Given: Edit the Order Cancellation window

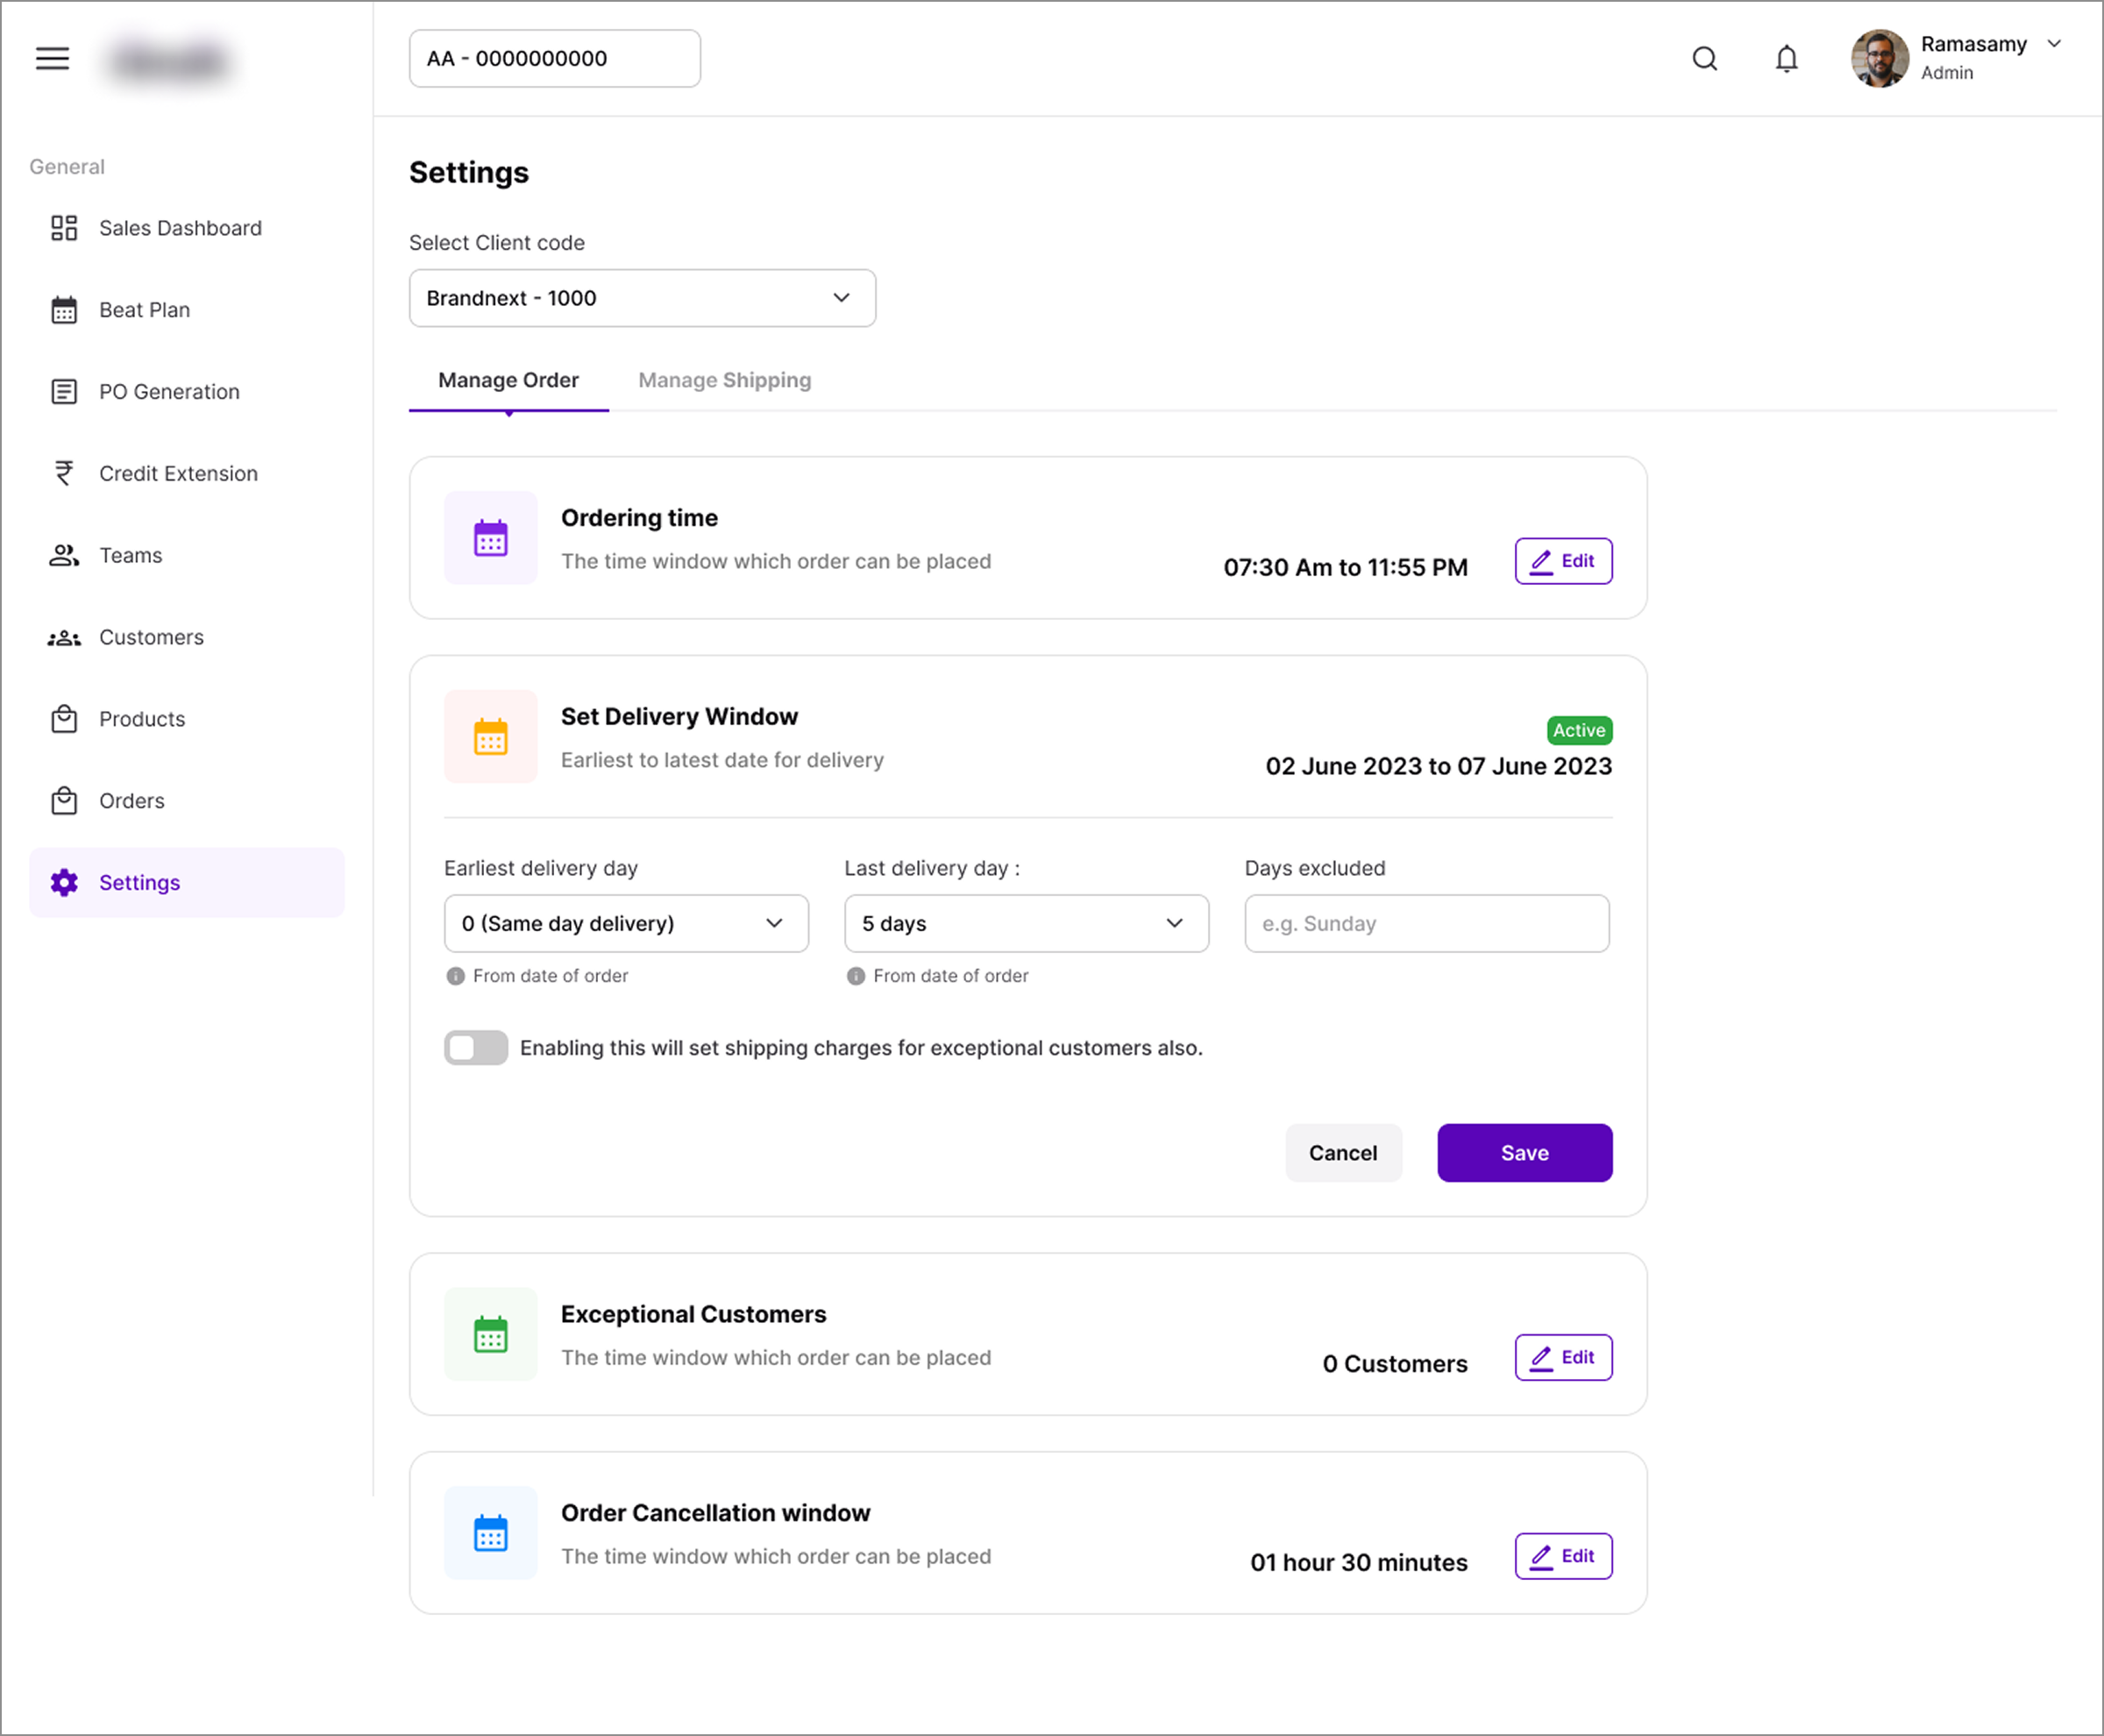Looking at the screenshot, I should click(x=1563, y=1556).
